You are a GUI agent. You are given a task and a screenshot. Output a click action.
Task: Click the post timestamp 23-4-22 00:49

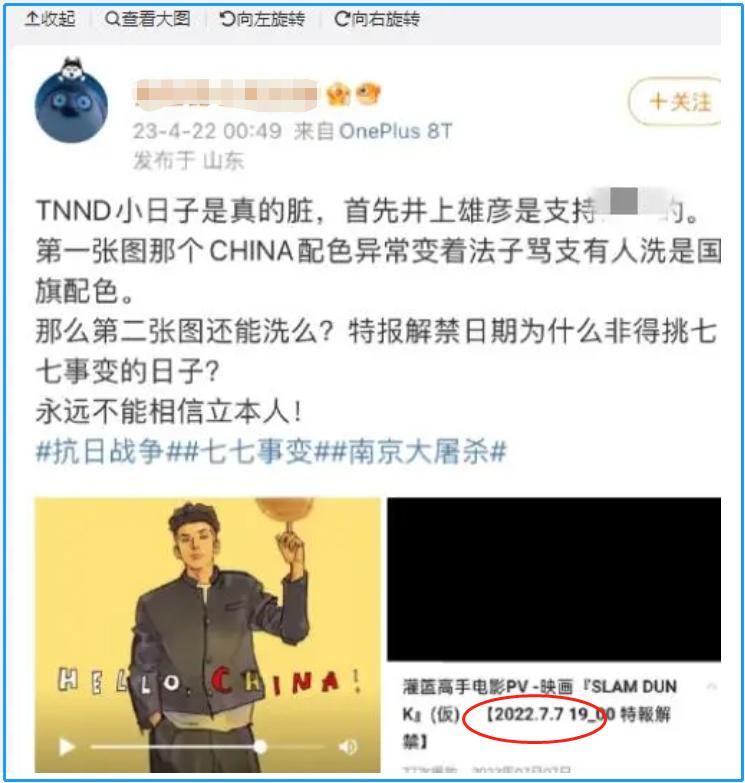(x=207, y=131)
